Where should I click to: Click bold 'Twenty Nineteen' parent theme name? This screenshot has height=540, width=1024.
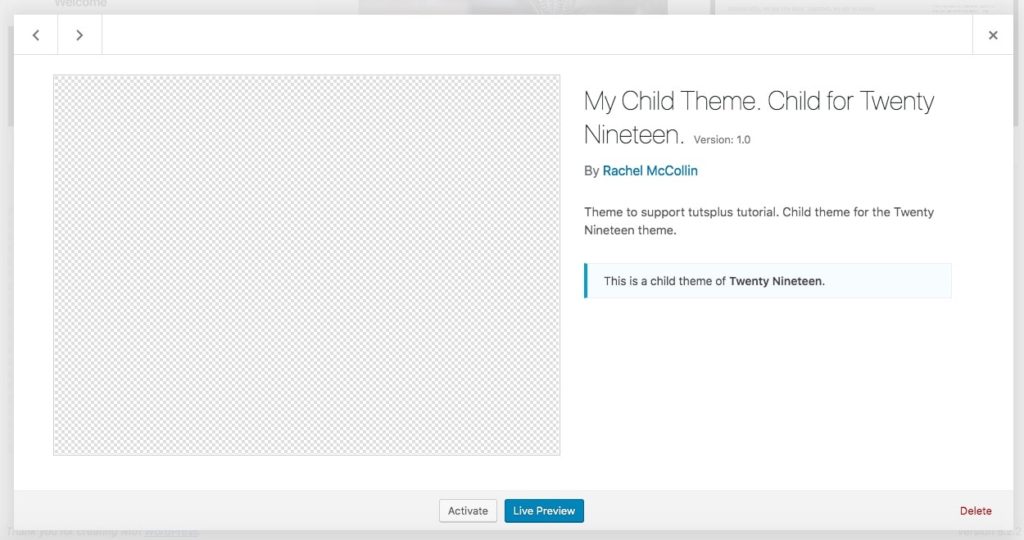776,281
